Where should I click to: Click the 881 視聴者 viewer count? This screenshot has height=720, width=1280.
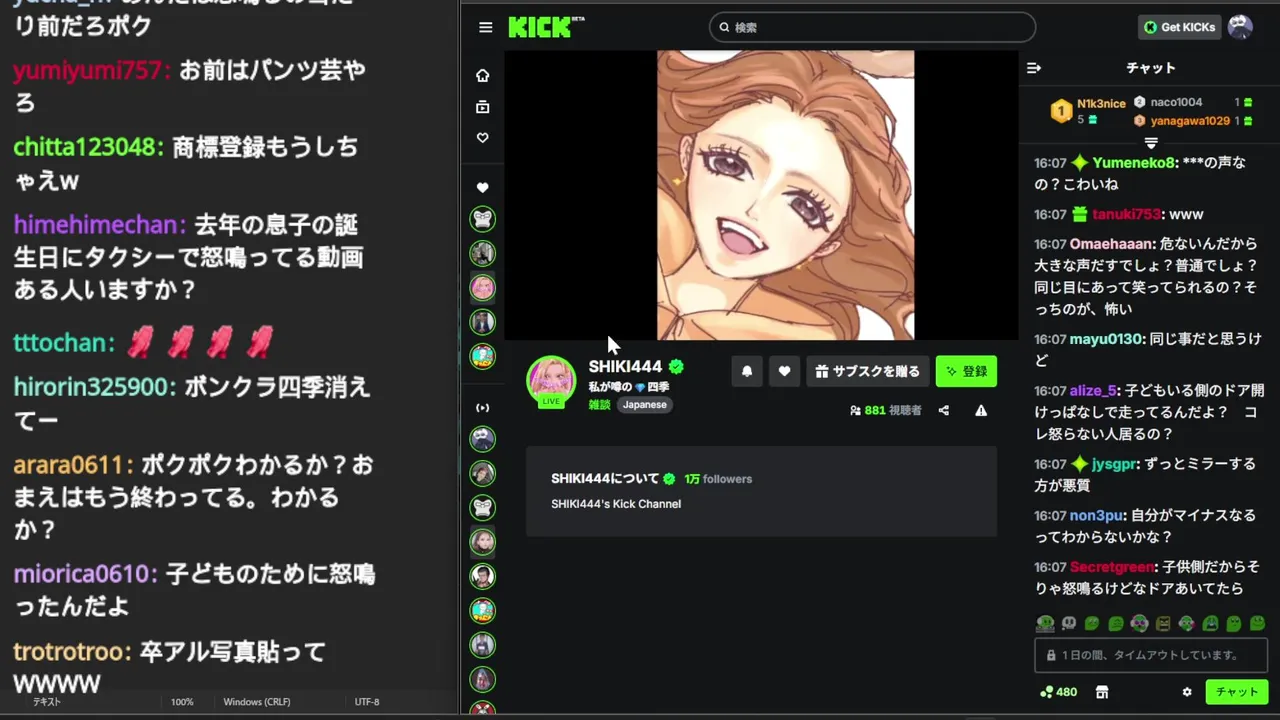885,410
